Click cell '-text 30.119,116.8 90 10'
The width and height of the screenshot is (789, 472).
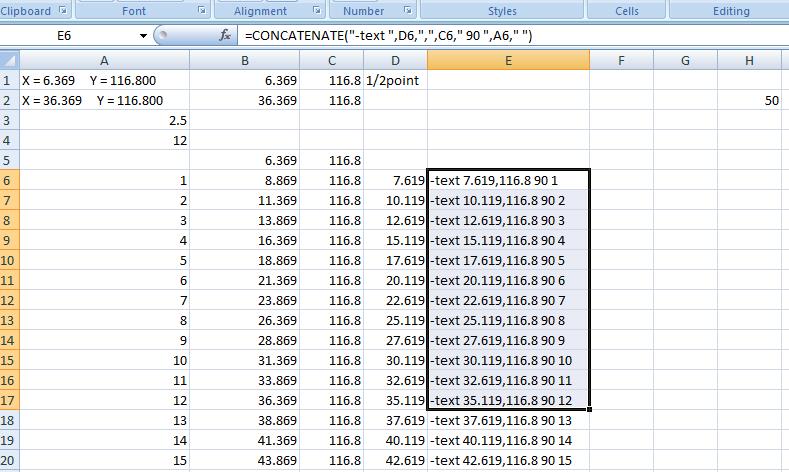click(508, 360)
